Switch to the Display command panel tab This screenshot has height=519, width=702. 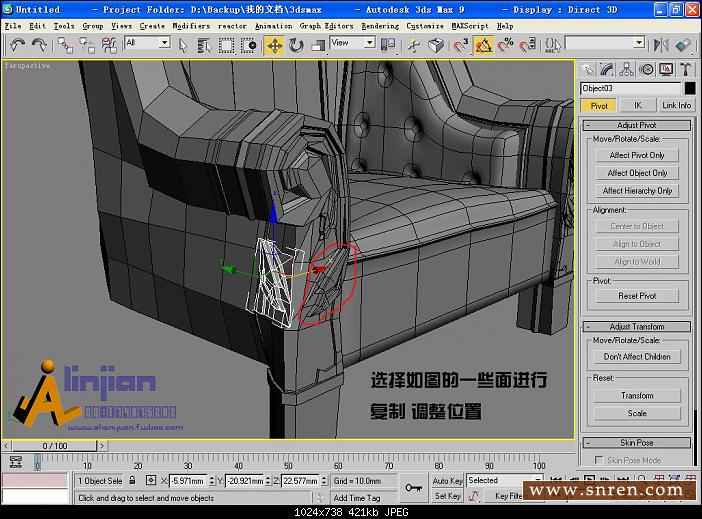coord(666,69)
